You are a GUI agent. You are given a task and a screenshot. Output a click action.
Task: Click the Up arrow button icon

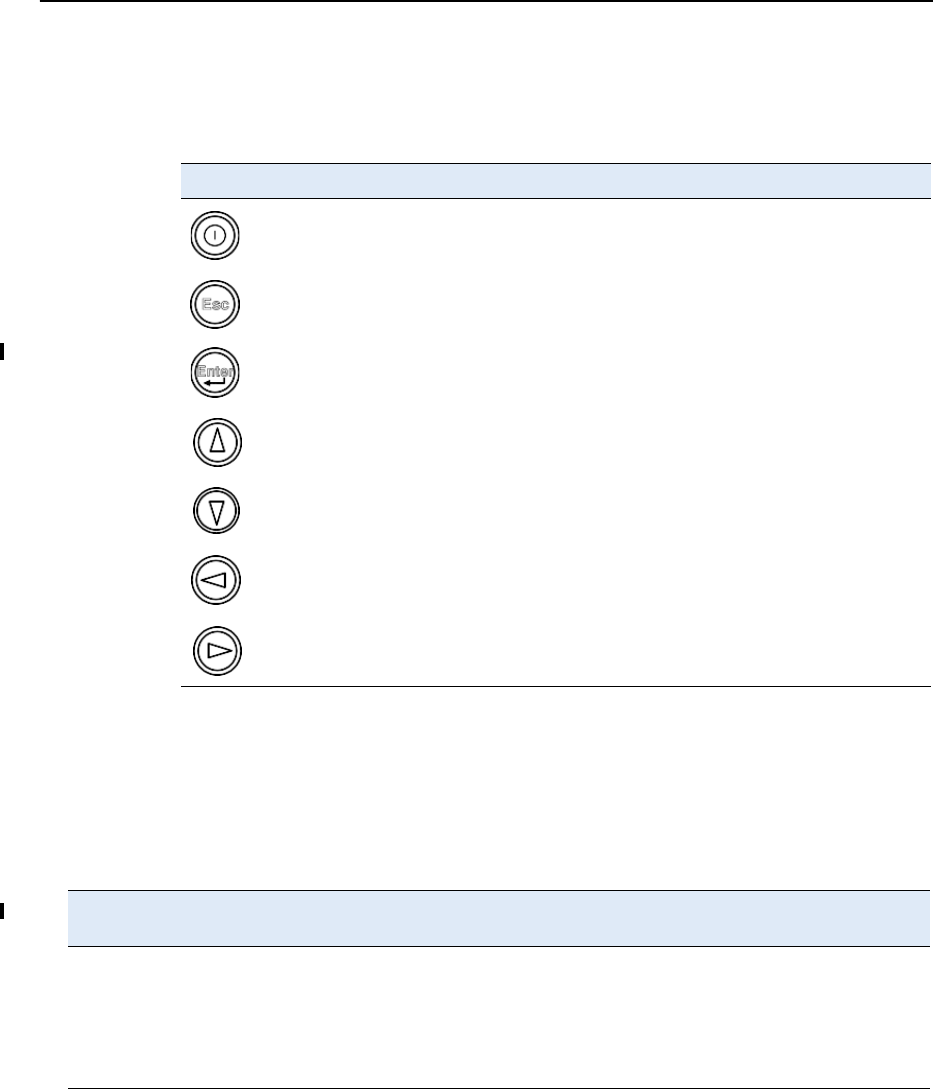(x=215, y=443)
